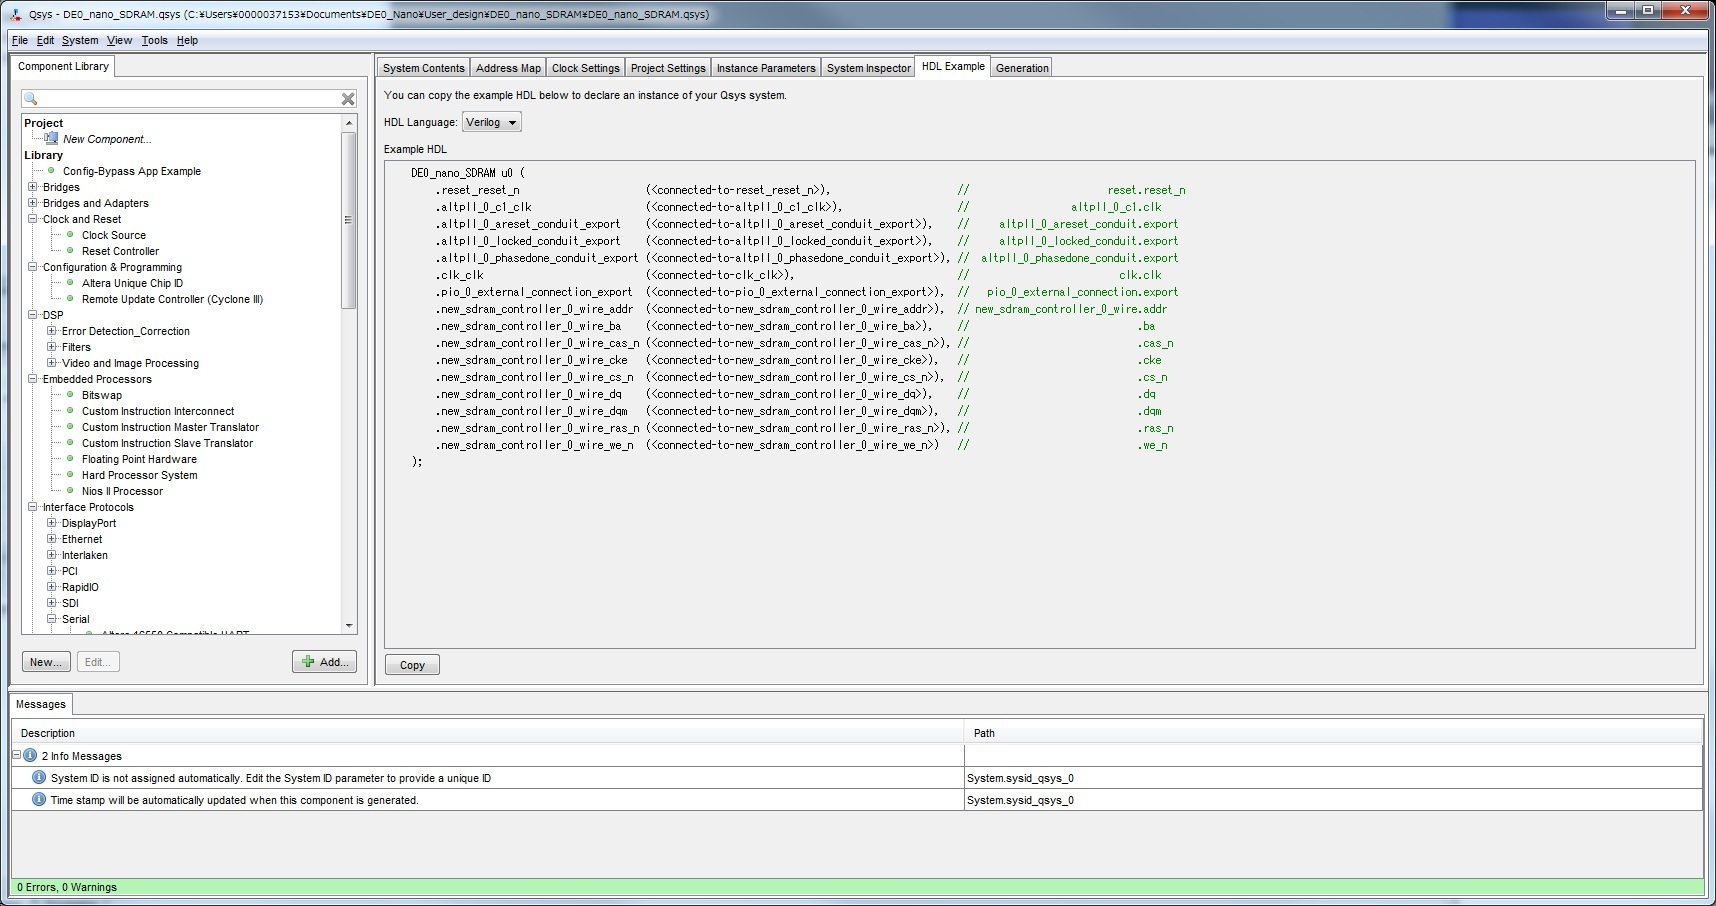Click the New Component icon
Image resolution: width=1716 pixels, height=906 pixels.
click(51, 139)
